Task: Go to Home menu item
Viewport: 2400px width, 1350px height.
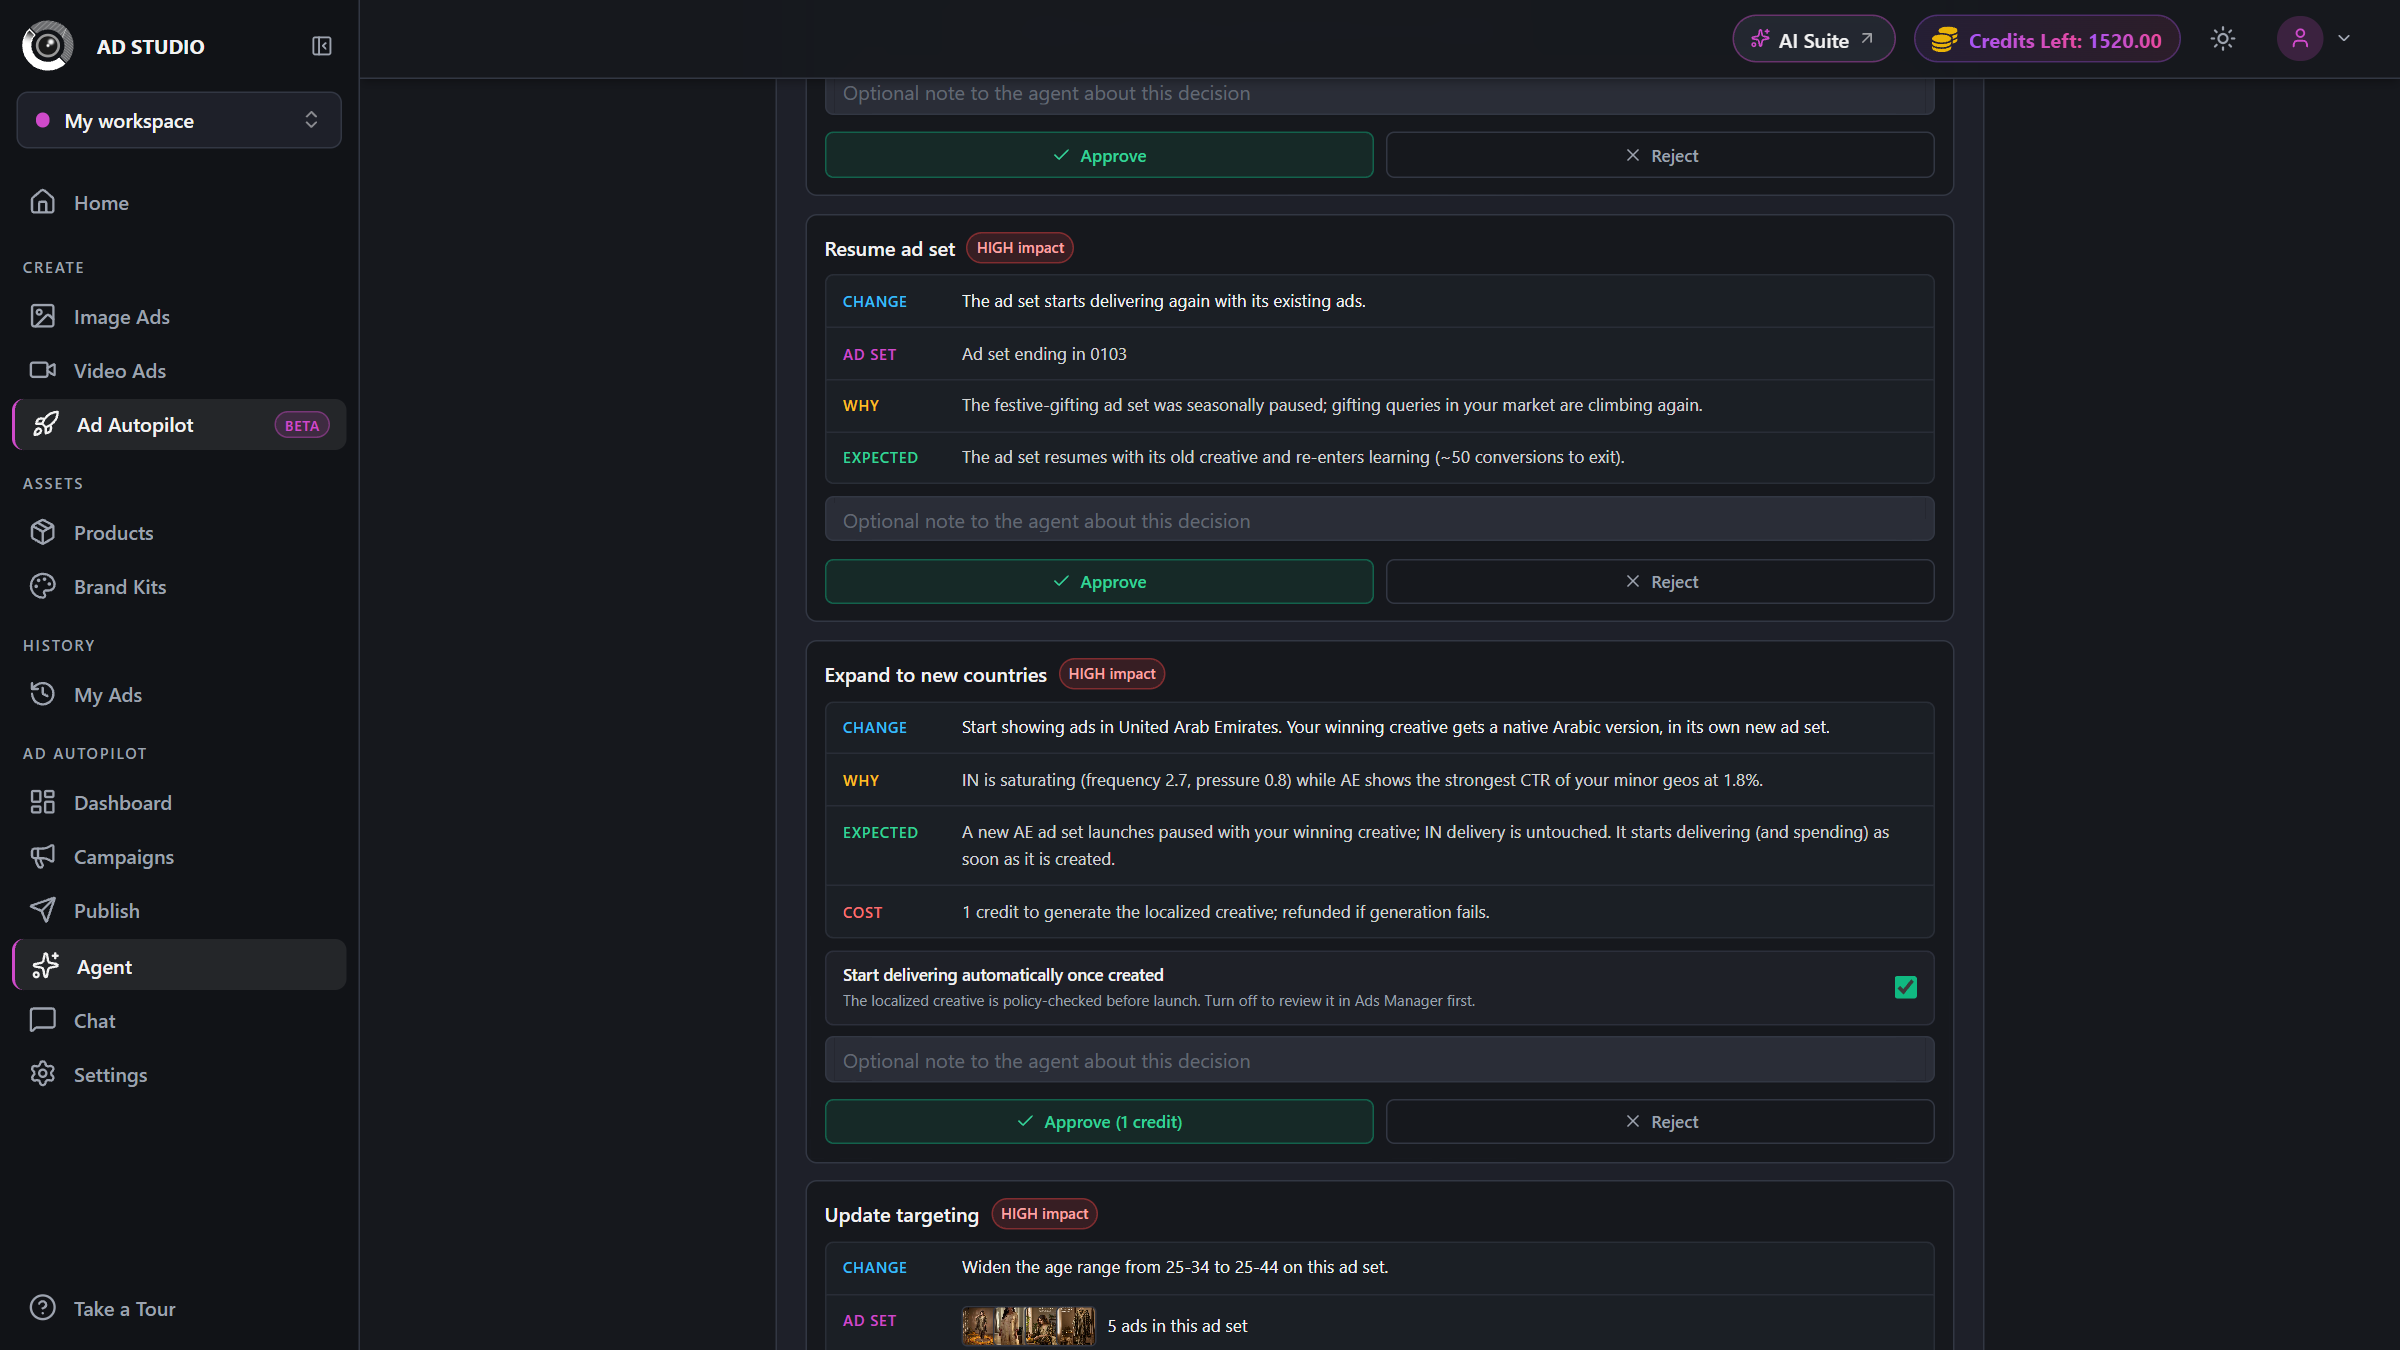Action: pyautogui.click(x=179, y=202)
